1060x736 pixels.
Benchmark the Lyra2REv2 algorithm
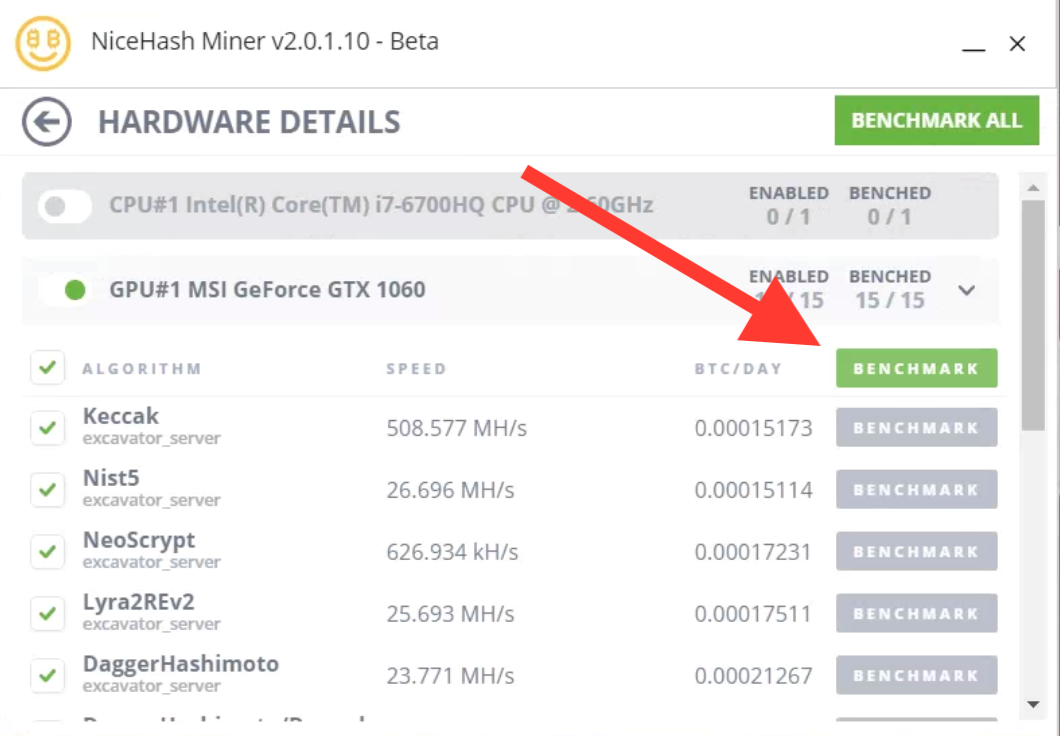click(x=917, y=613)
